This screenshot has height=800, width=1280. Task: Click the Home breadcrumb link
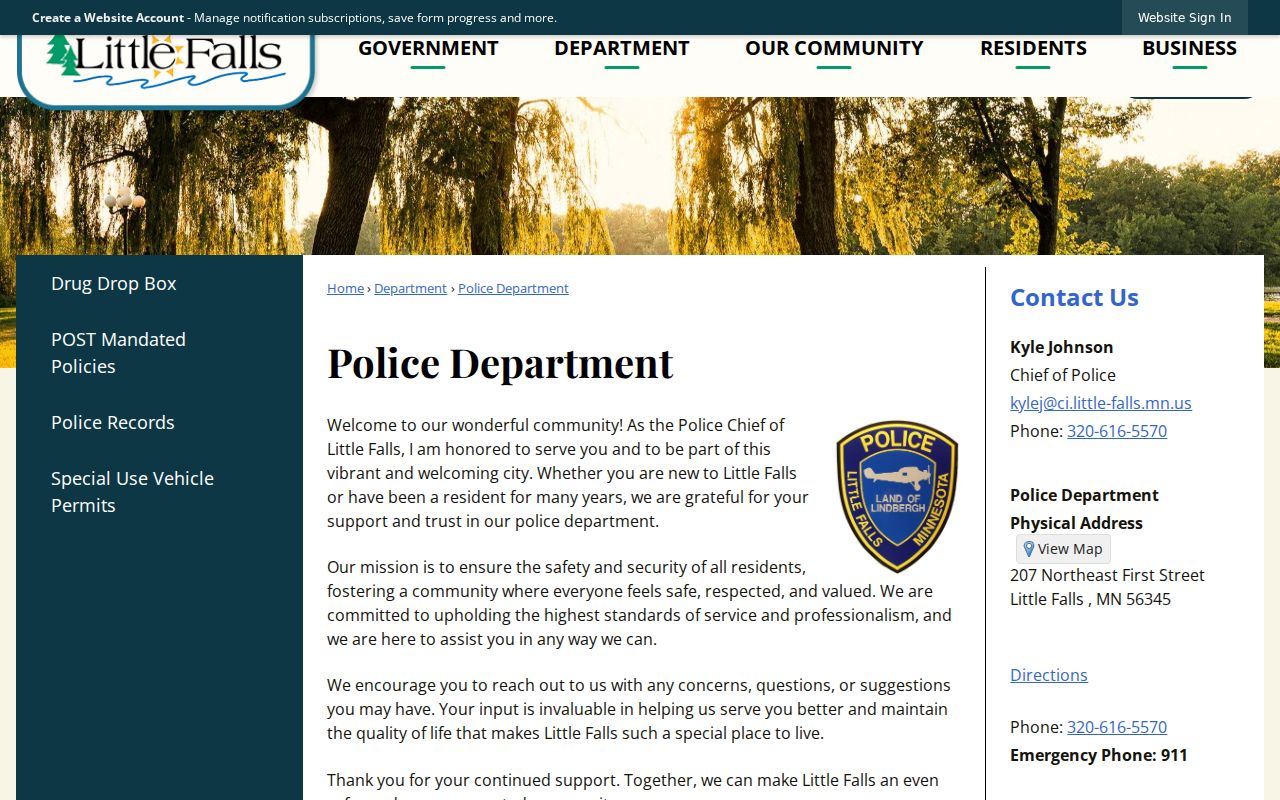345,288
